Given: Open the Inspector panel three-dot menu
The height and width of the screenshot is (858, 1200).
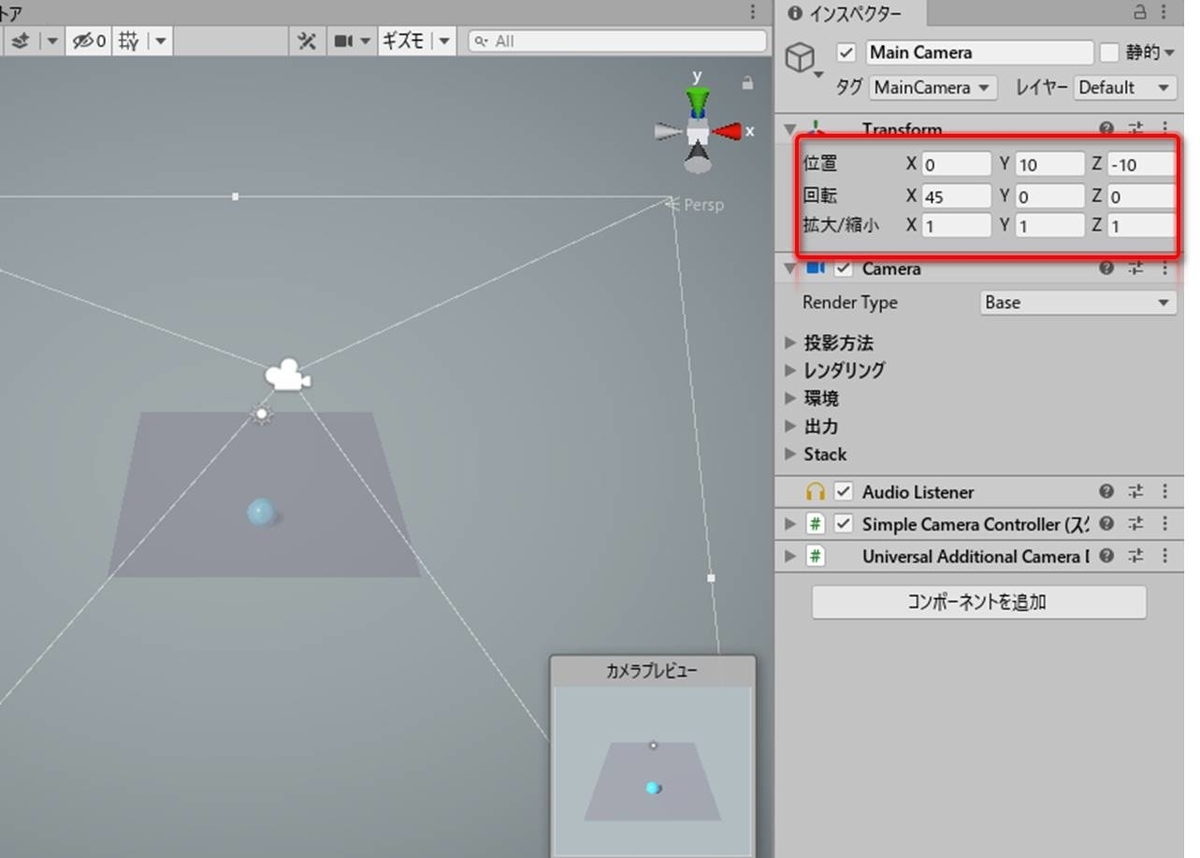Looking at the screenshot, I should coord(1166,12).
